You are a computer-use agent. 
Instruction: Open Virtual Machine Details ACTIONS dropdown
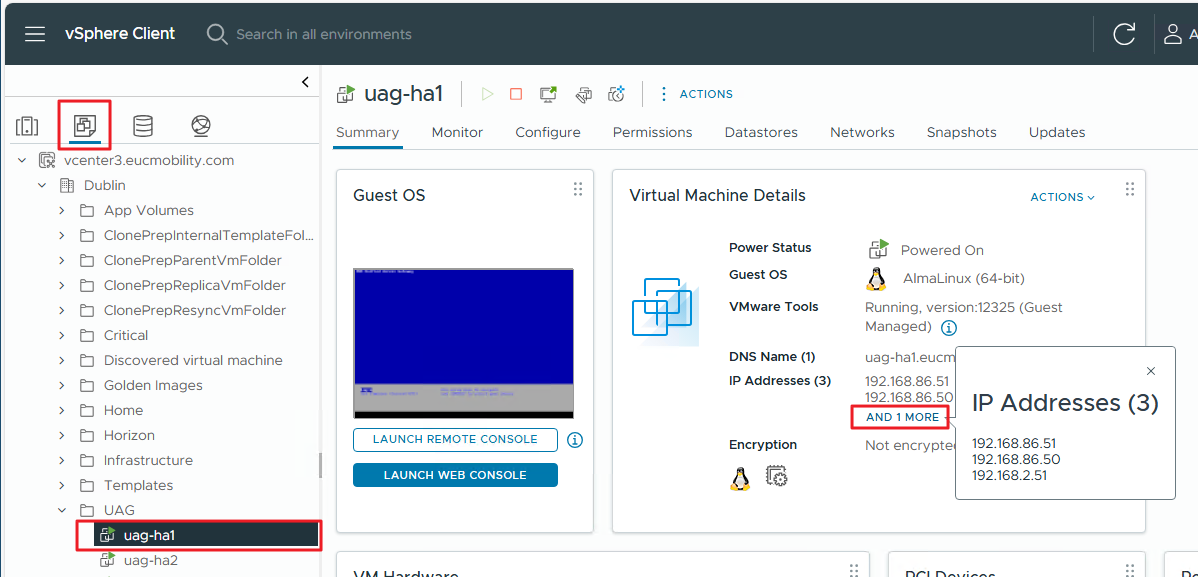click(1062, 197)
